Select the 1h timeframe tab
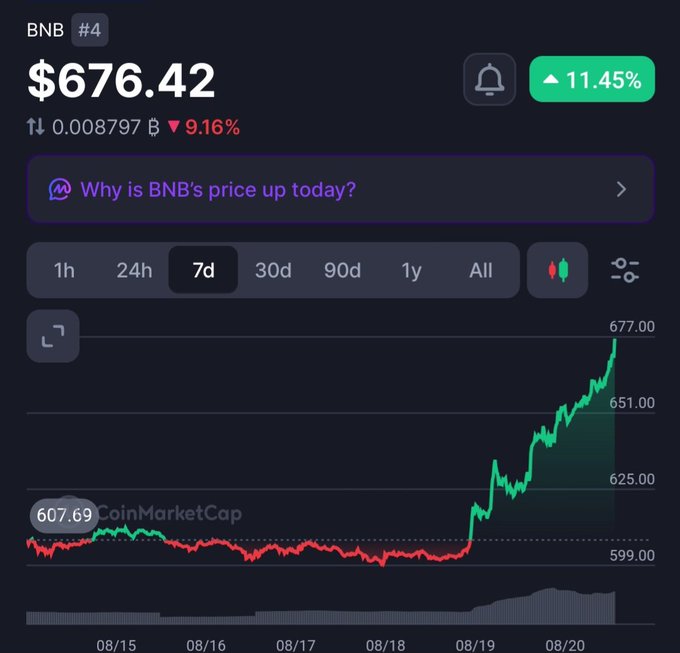 (x=64, y=271)
